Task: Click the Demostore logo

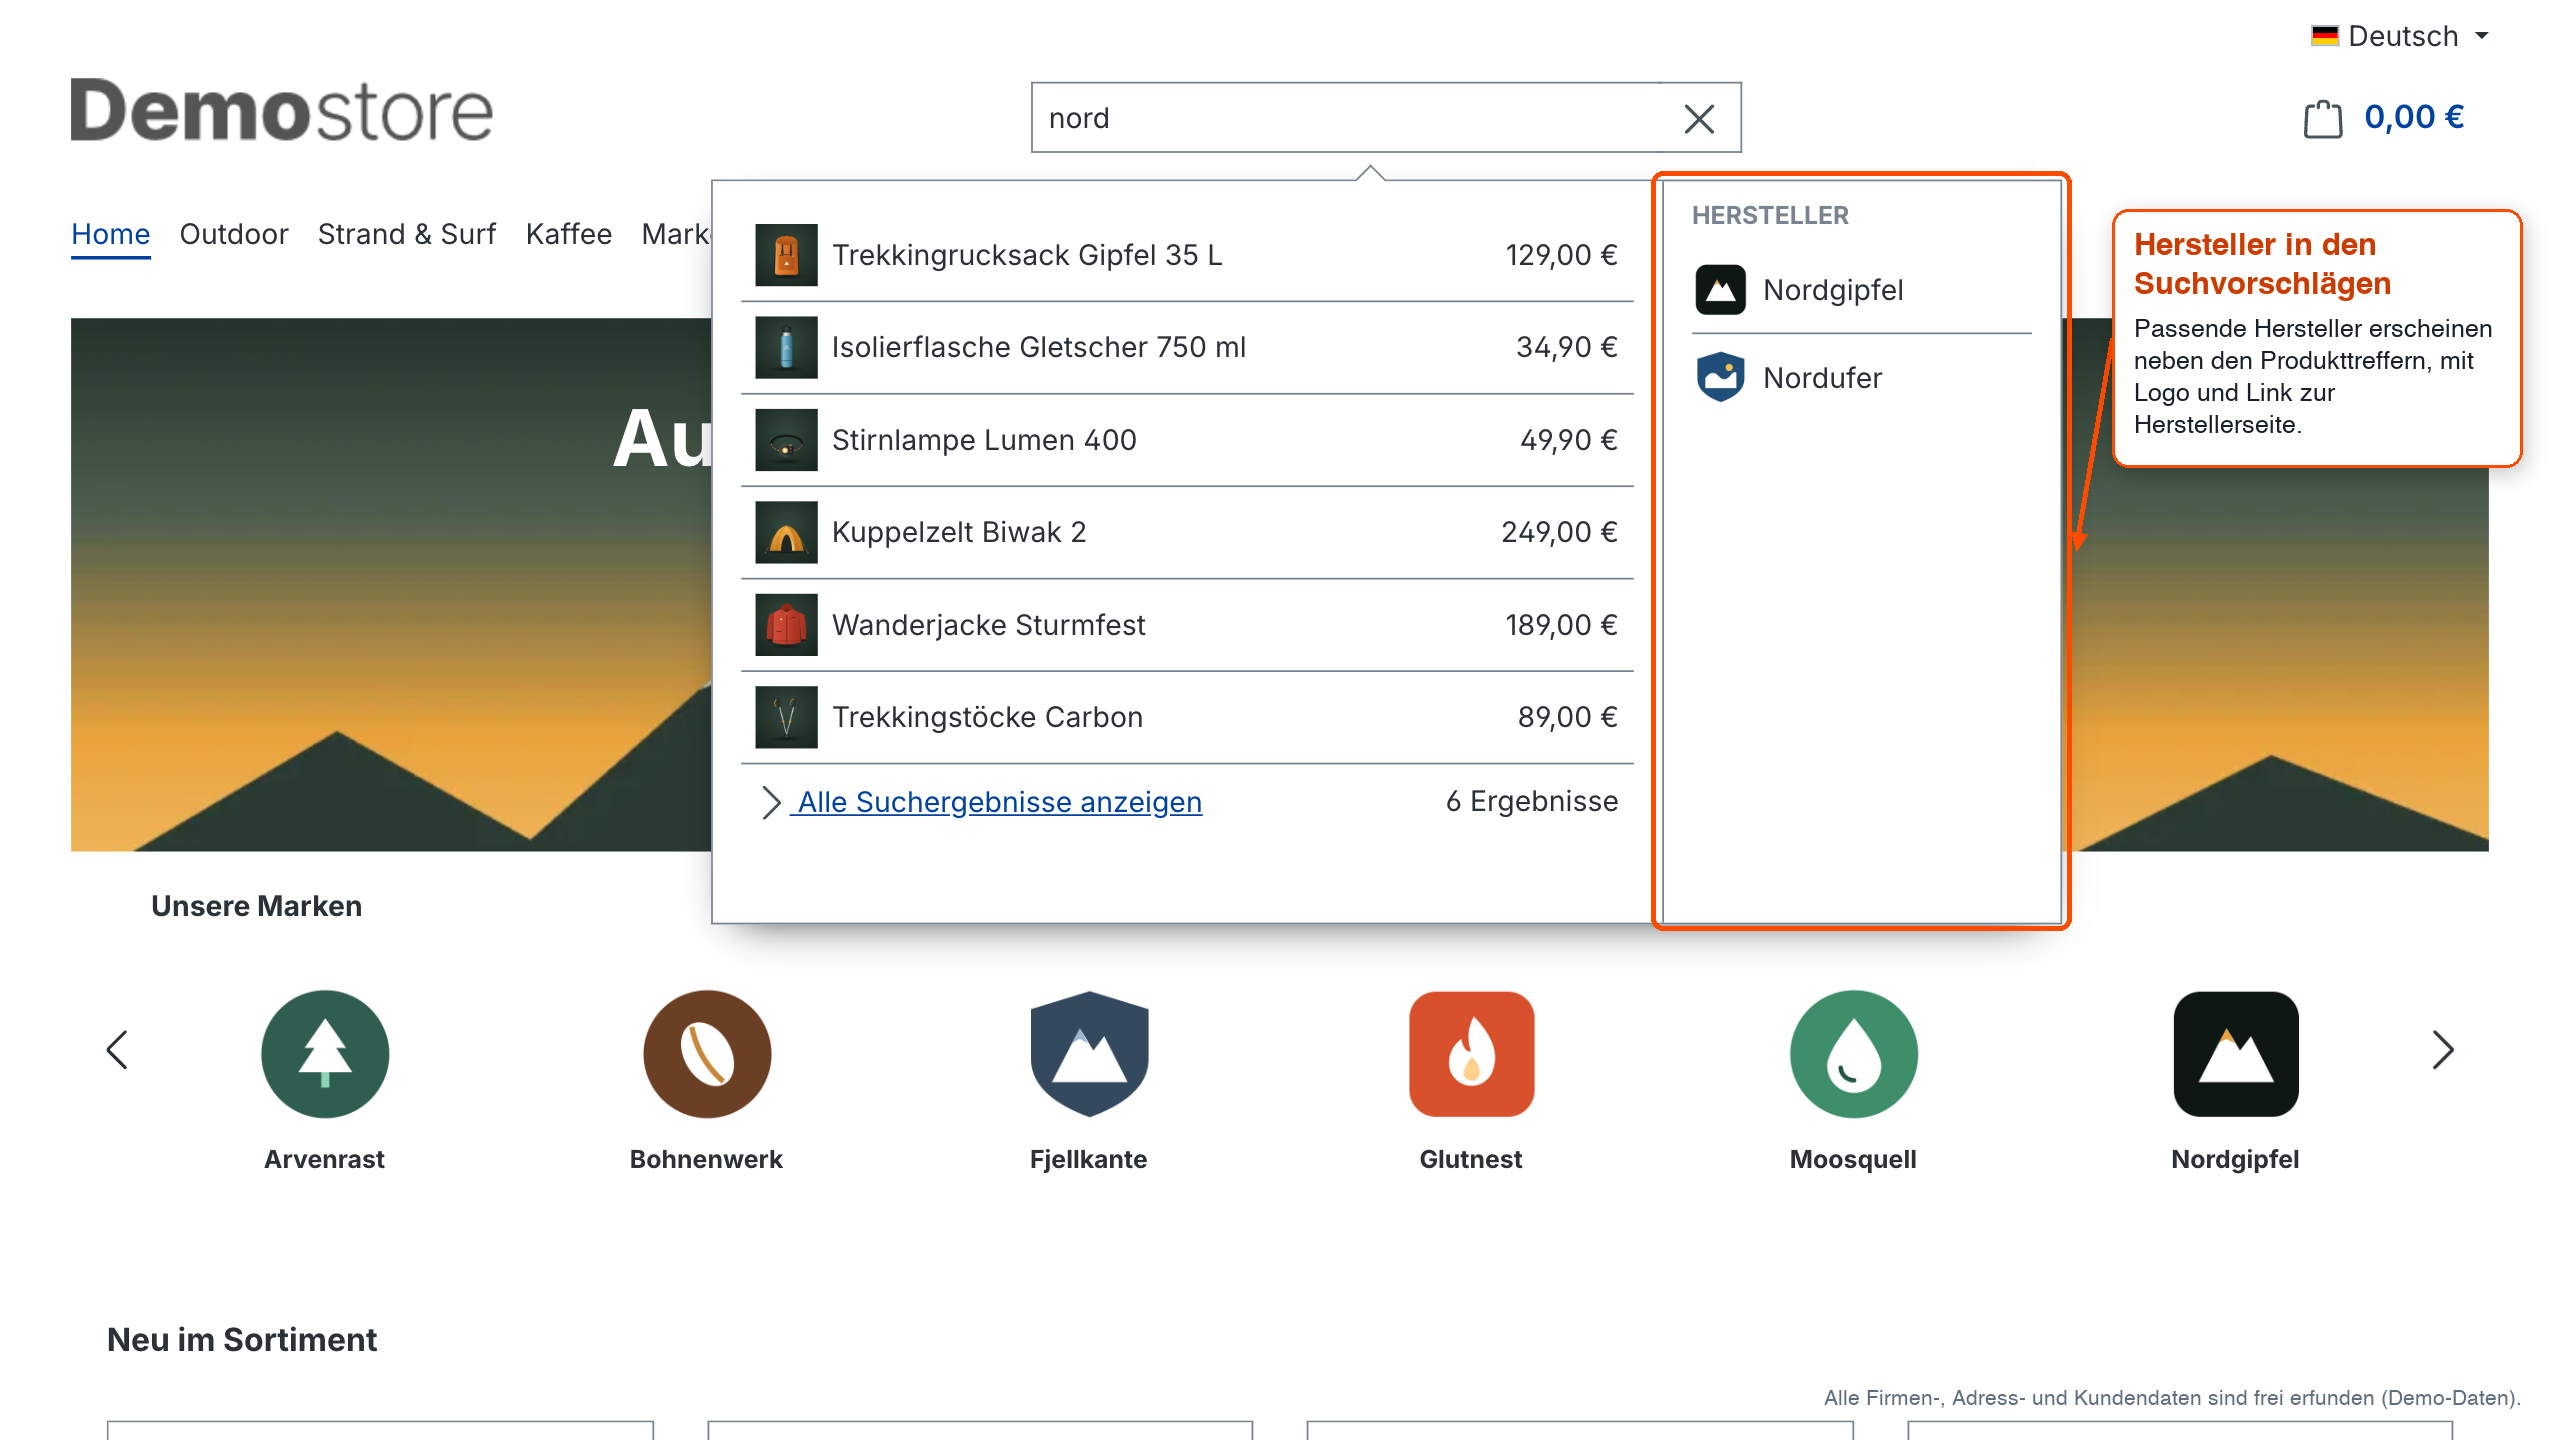Action: coord(282,110)
